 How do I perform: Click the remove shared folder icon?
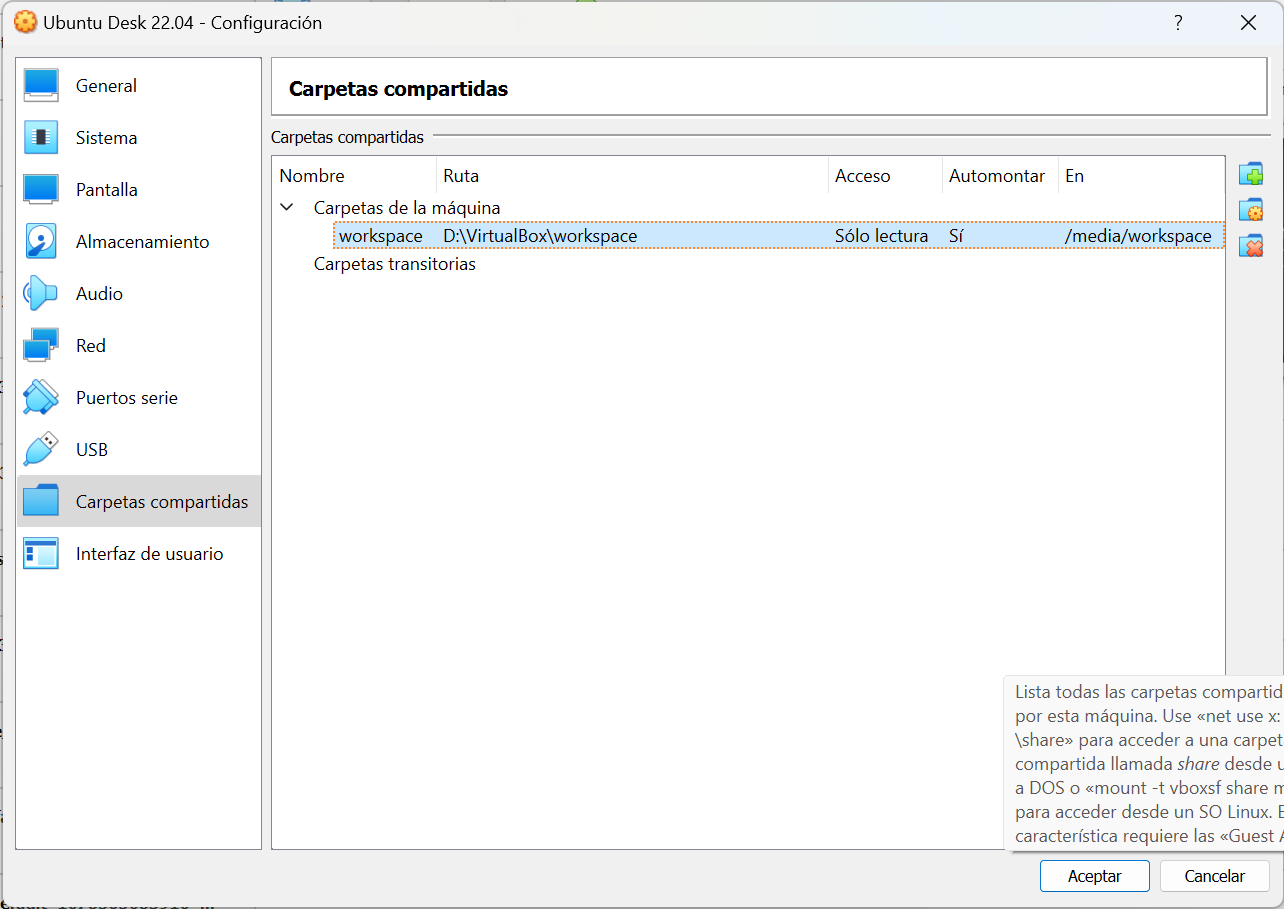tap(1251, 245)
